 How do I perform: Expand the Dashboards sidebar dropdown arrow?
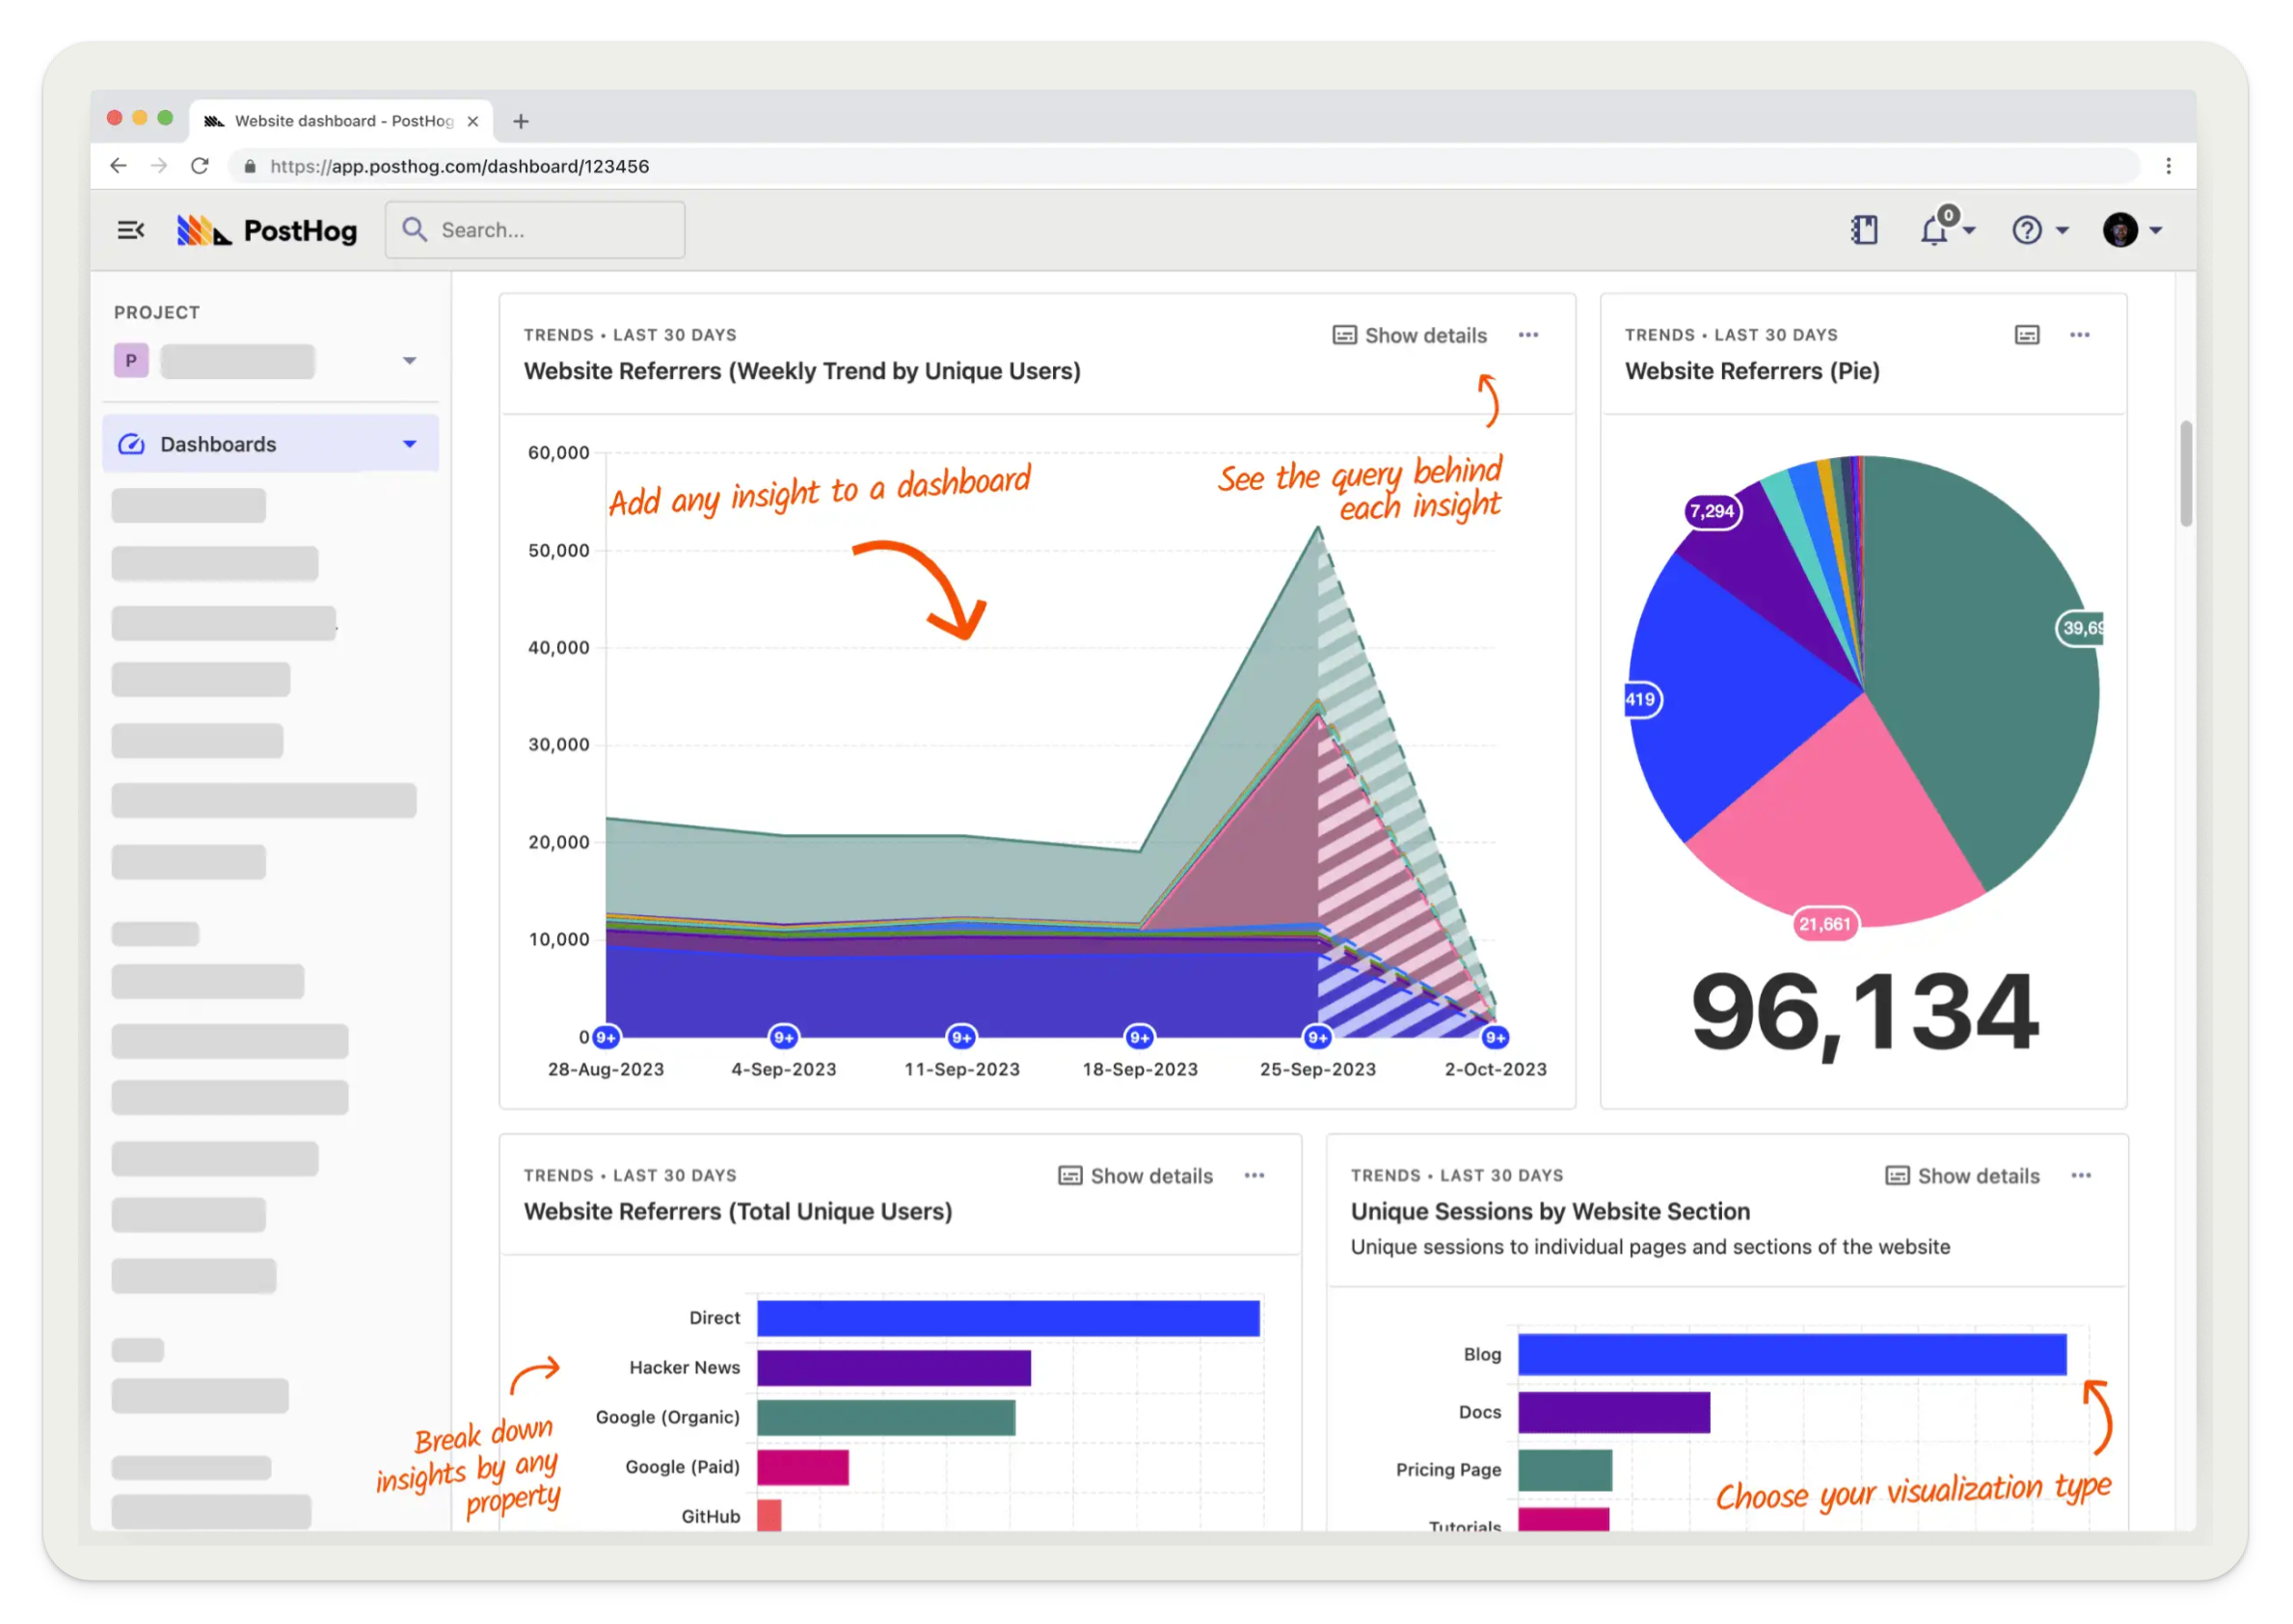coord(409,444)
